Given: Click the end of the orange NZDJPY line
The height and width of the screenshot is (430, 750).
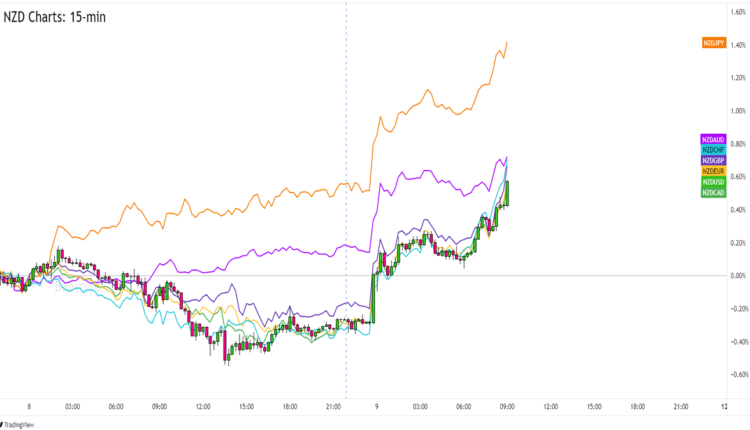Looking at the screenshot, I should point(508,42).
